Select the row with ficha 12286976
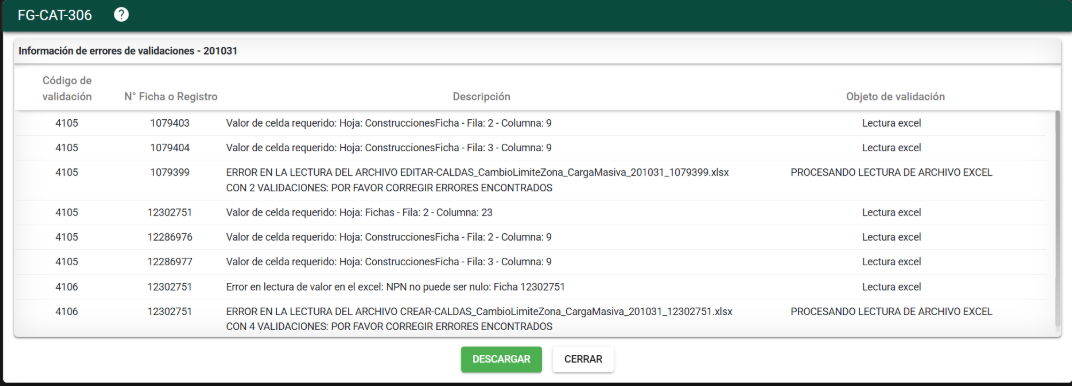 click(x=531, y=237)
